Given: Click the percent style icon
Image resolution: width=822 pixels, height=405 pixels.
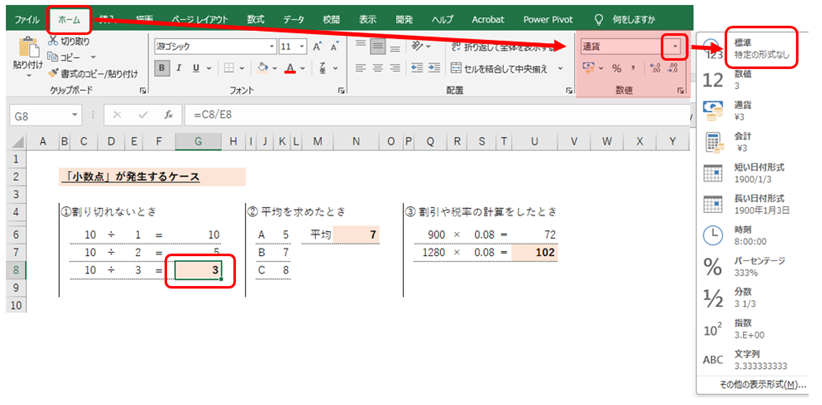Looking at the screenshot, I should tap(617, 68).
